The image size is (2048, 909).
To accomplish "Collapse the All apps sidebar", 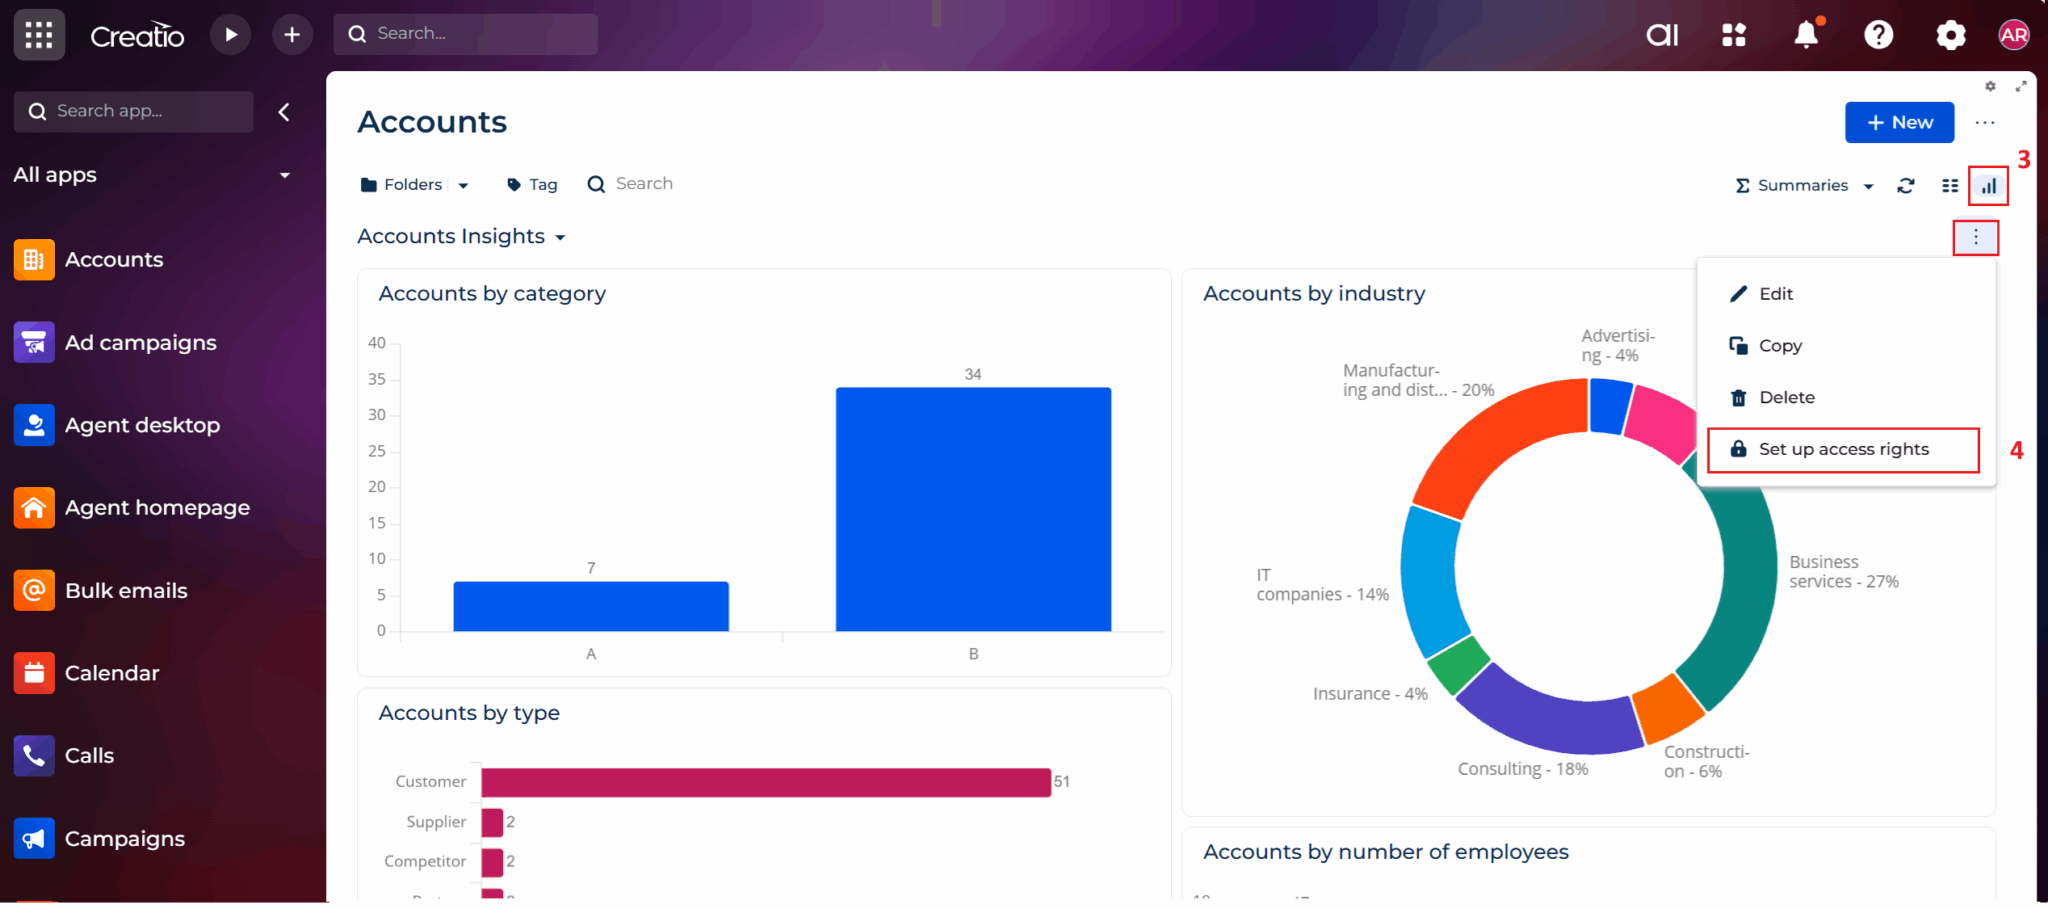I will [285, 112].
